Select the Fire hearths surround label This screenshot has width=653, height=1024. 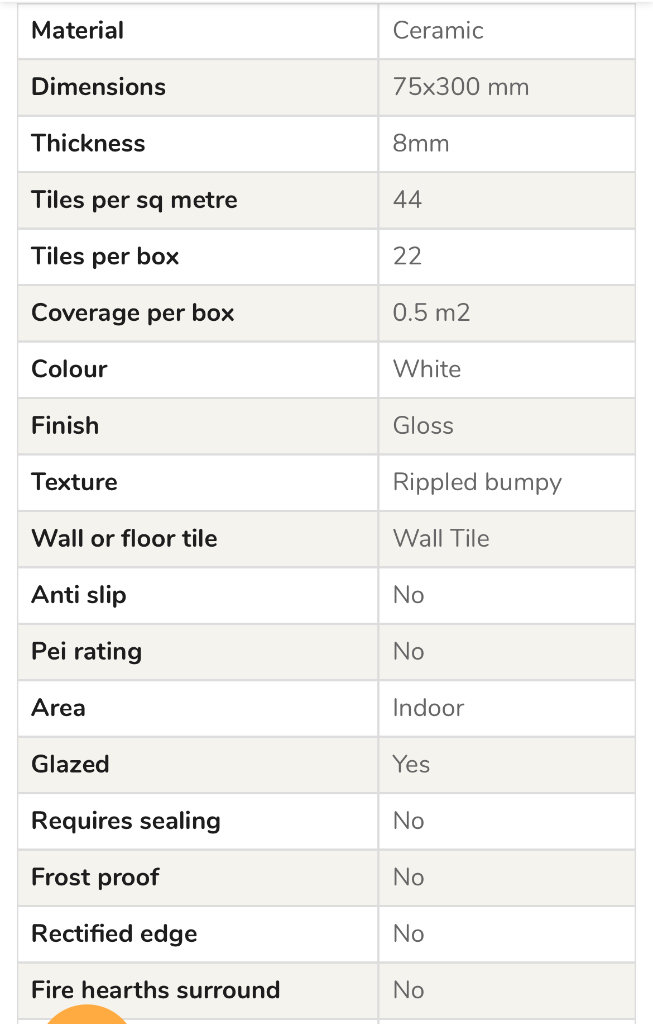[155, 989]
